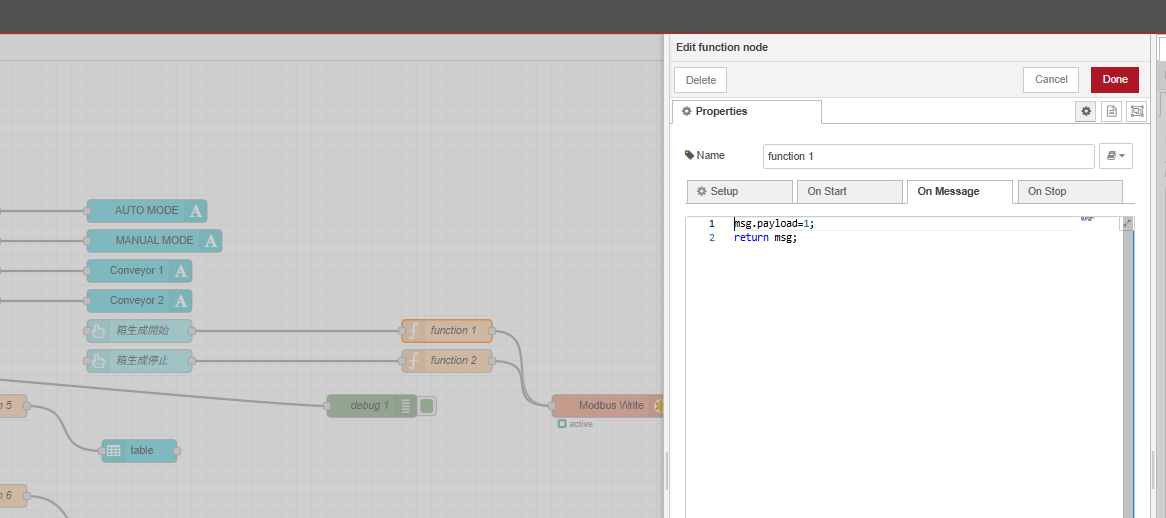Select the MANUAL MODE node

(x=154, y=241)
